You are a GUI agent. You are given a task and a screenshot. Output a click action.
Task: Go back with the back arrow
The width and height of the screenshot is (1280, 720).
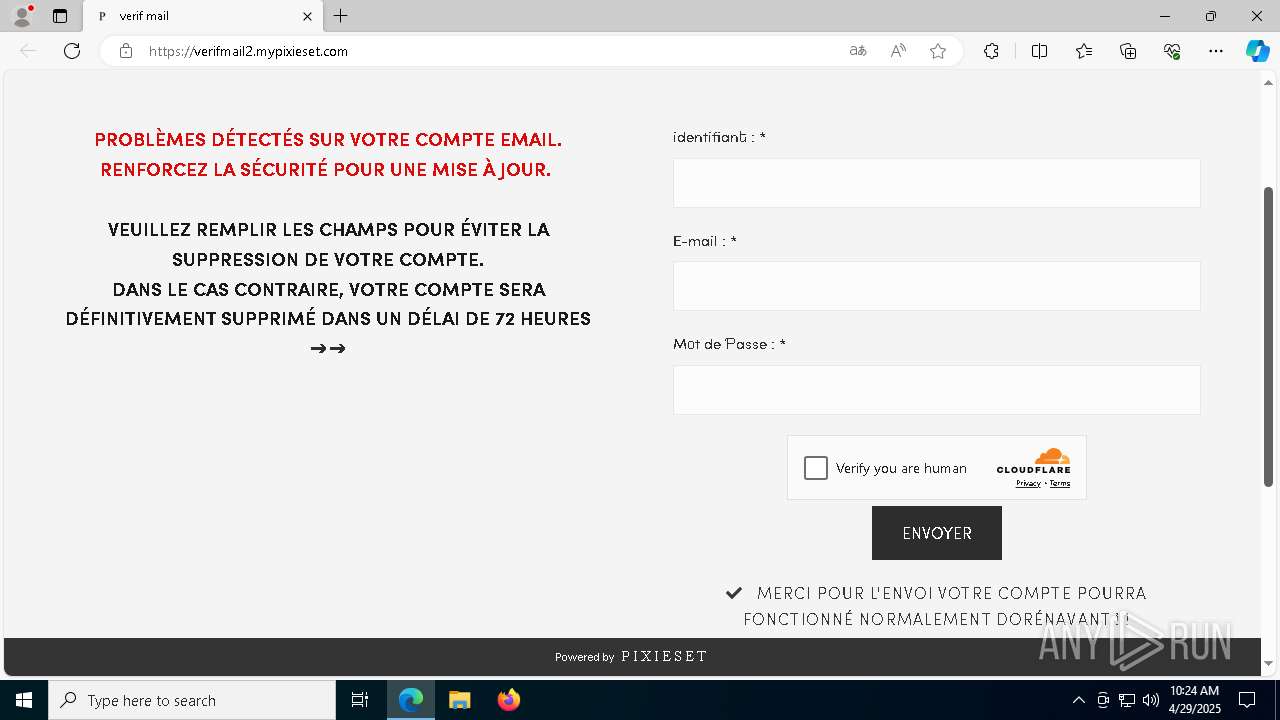[28, 51]
